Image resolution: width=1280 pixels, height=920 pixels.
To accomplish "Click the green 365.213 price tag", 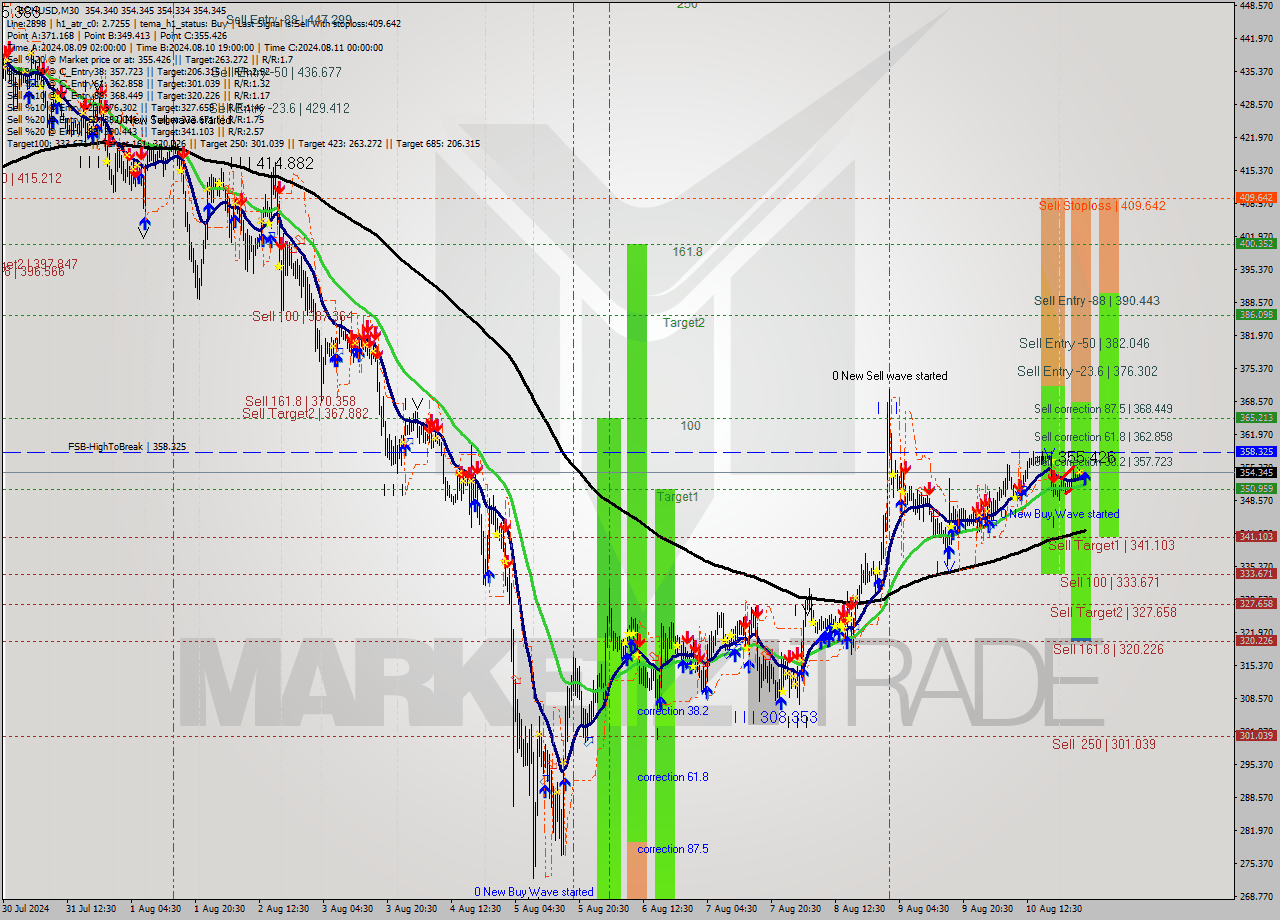I will click(x=1256, y=417).
